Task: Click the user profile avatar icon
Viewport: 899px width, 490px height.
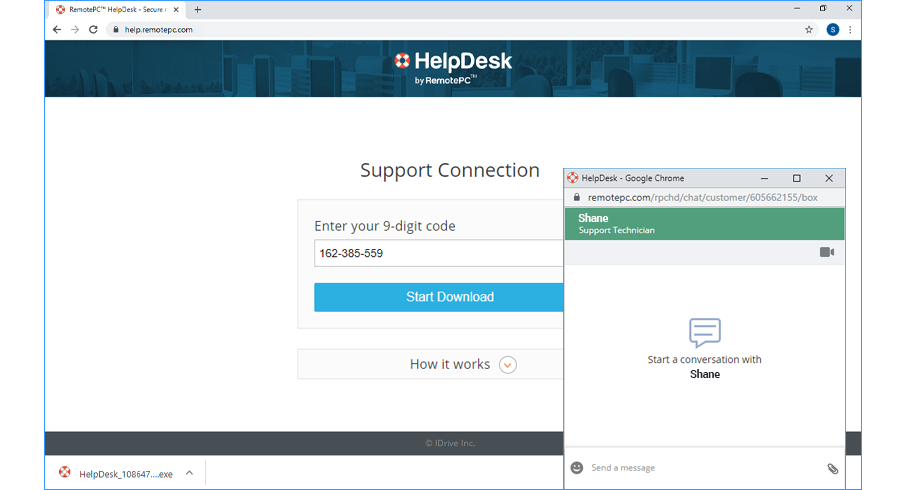Action: 832,30
